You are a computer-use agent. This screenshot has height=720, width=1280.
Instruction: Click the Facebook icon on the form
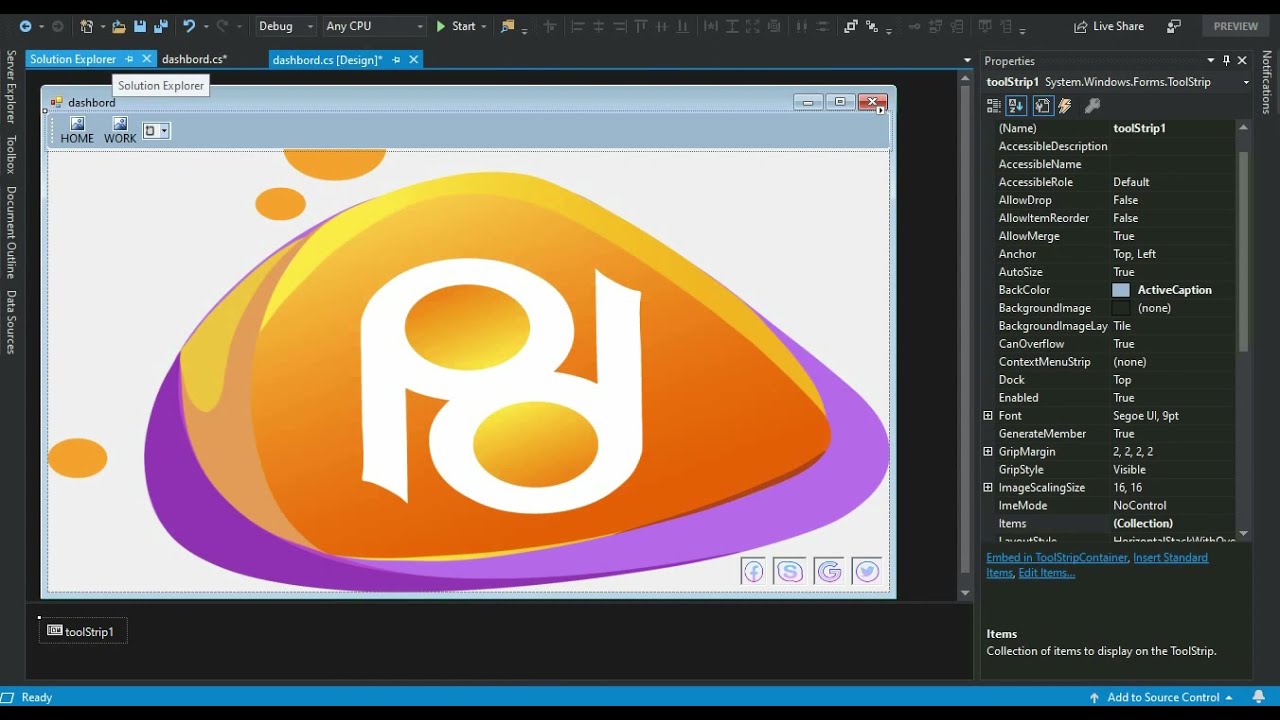pyautogui.click(x=753, y=571)
